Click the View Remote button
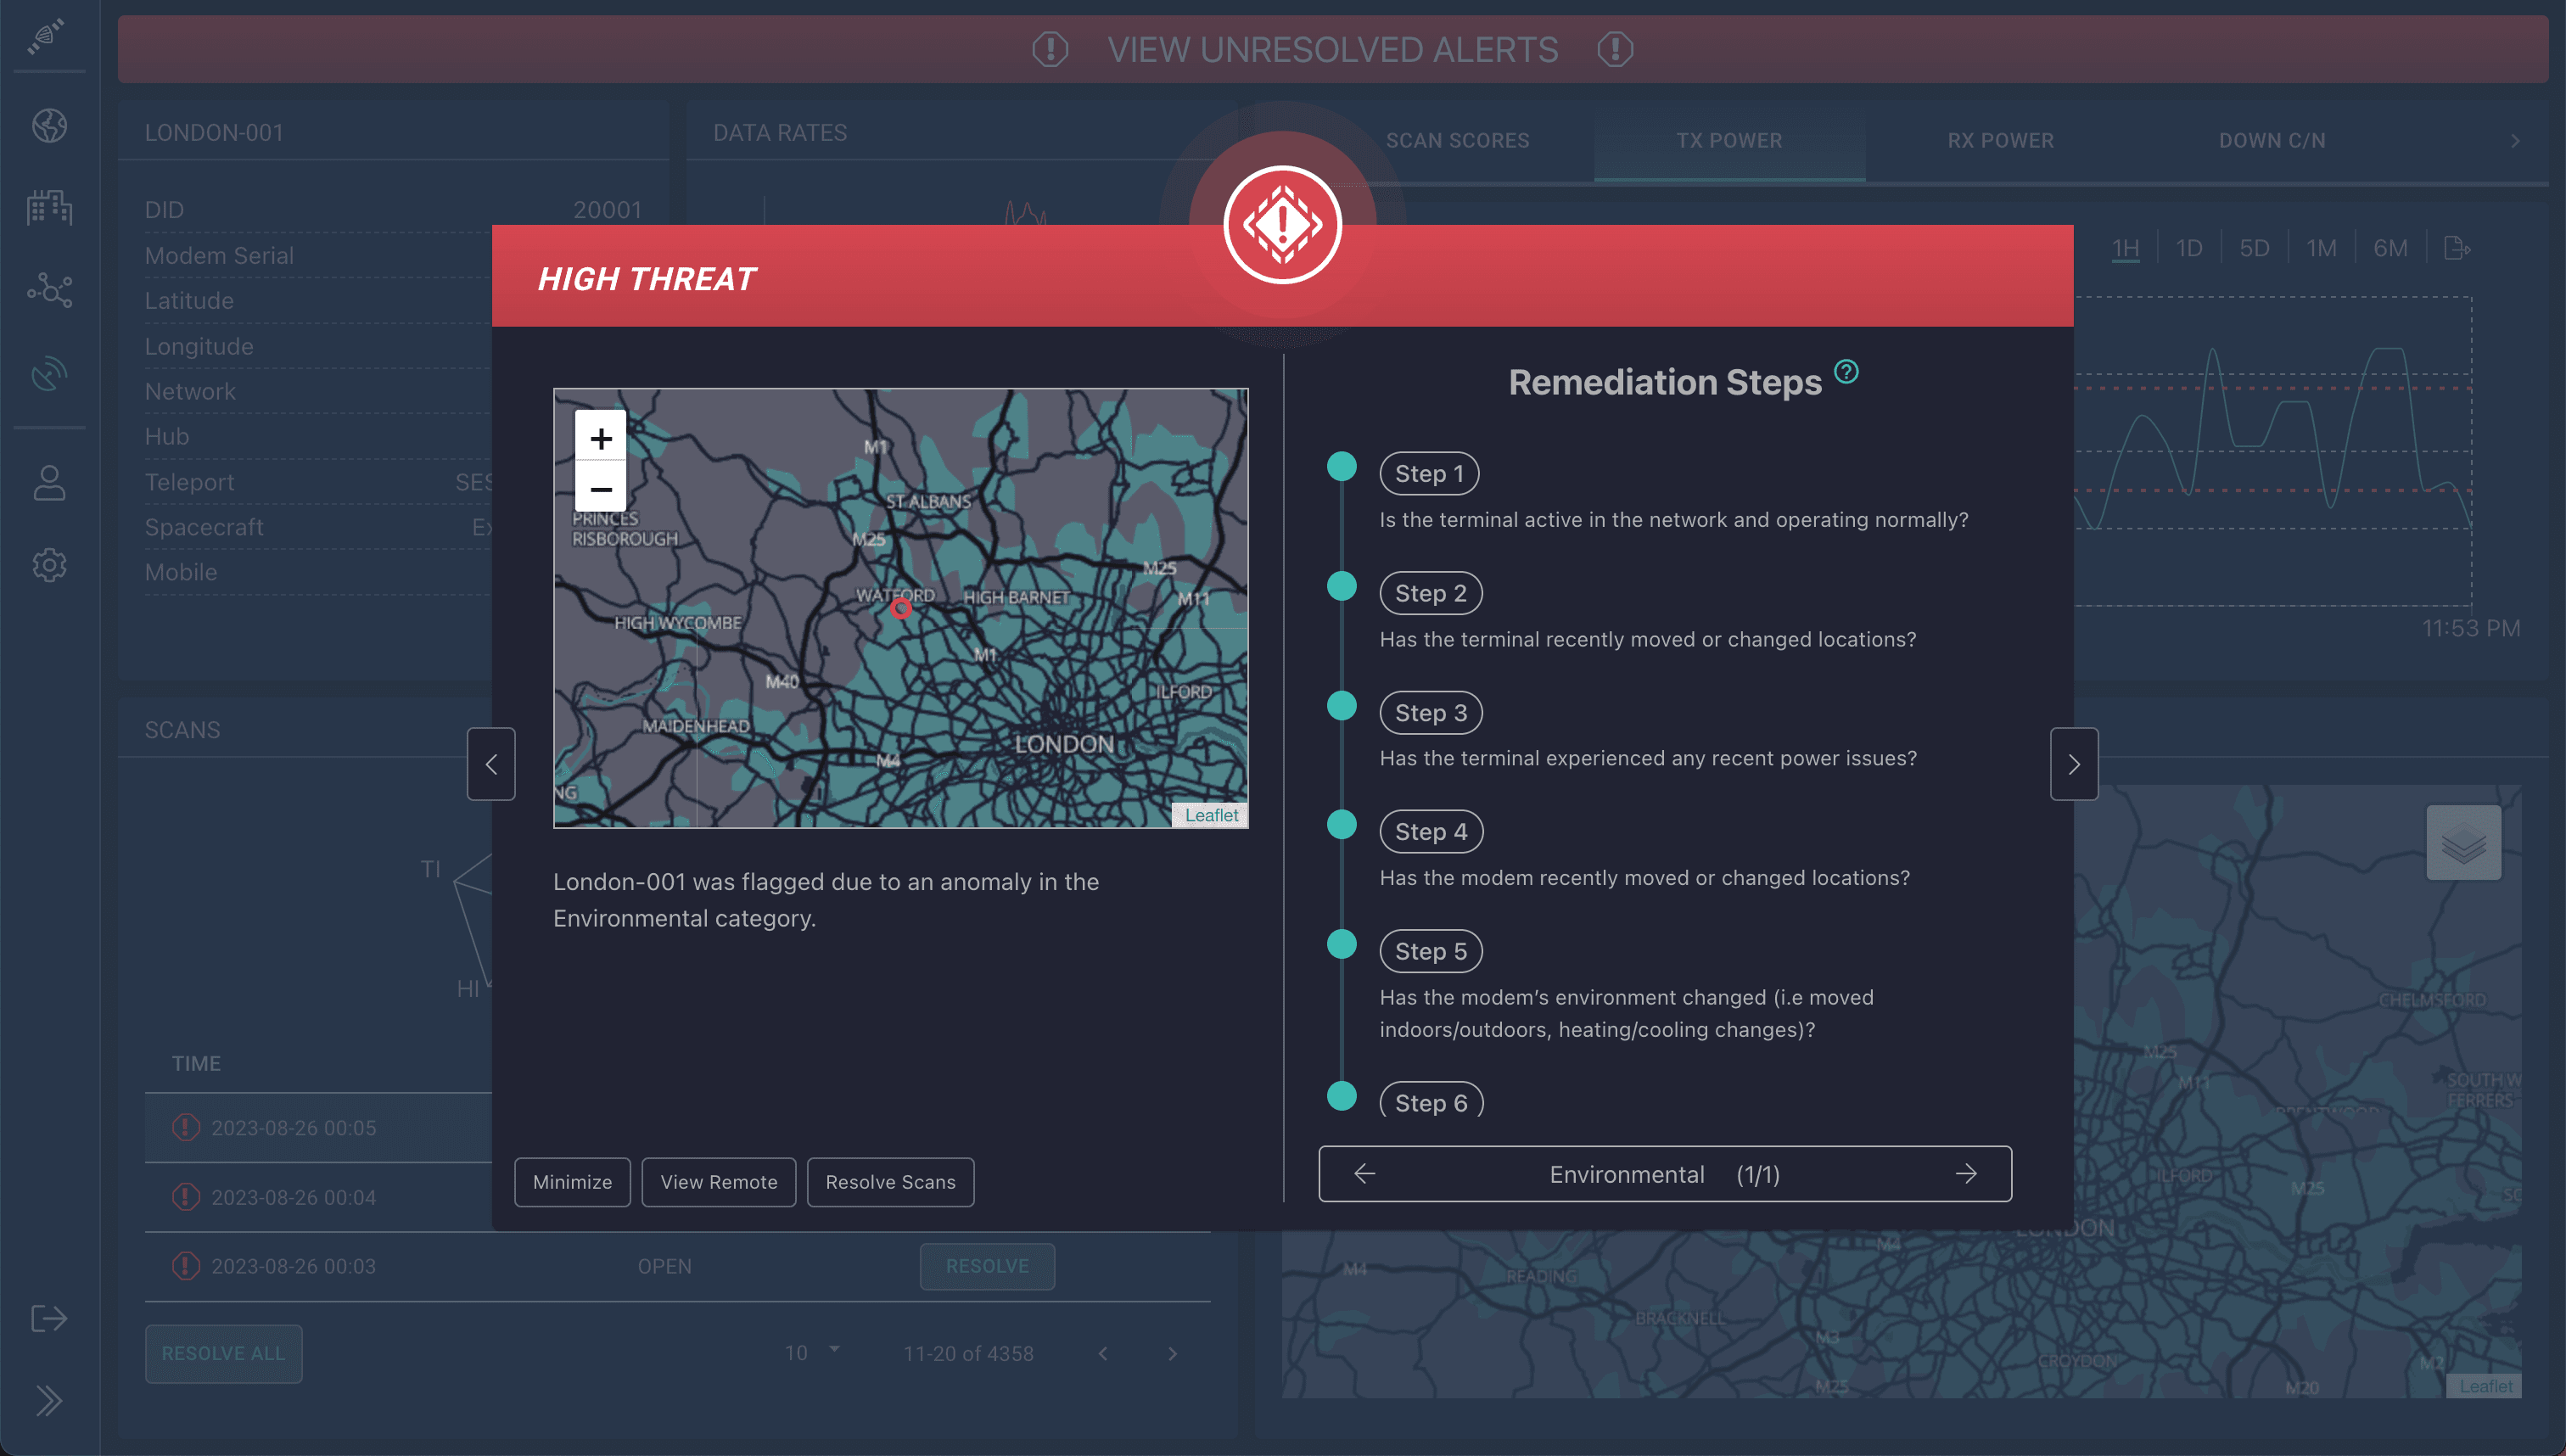2566x1456 pixels. (x=718, y=1182)
